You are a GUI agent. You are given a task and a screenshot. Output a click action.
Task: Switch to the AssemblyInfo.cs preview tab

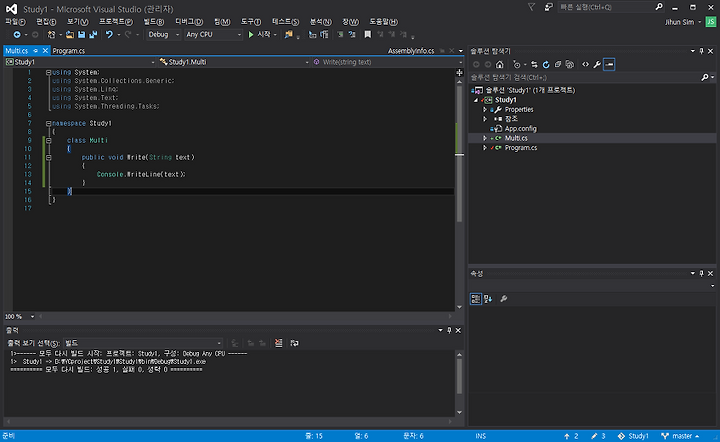point(411,50)
